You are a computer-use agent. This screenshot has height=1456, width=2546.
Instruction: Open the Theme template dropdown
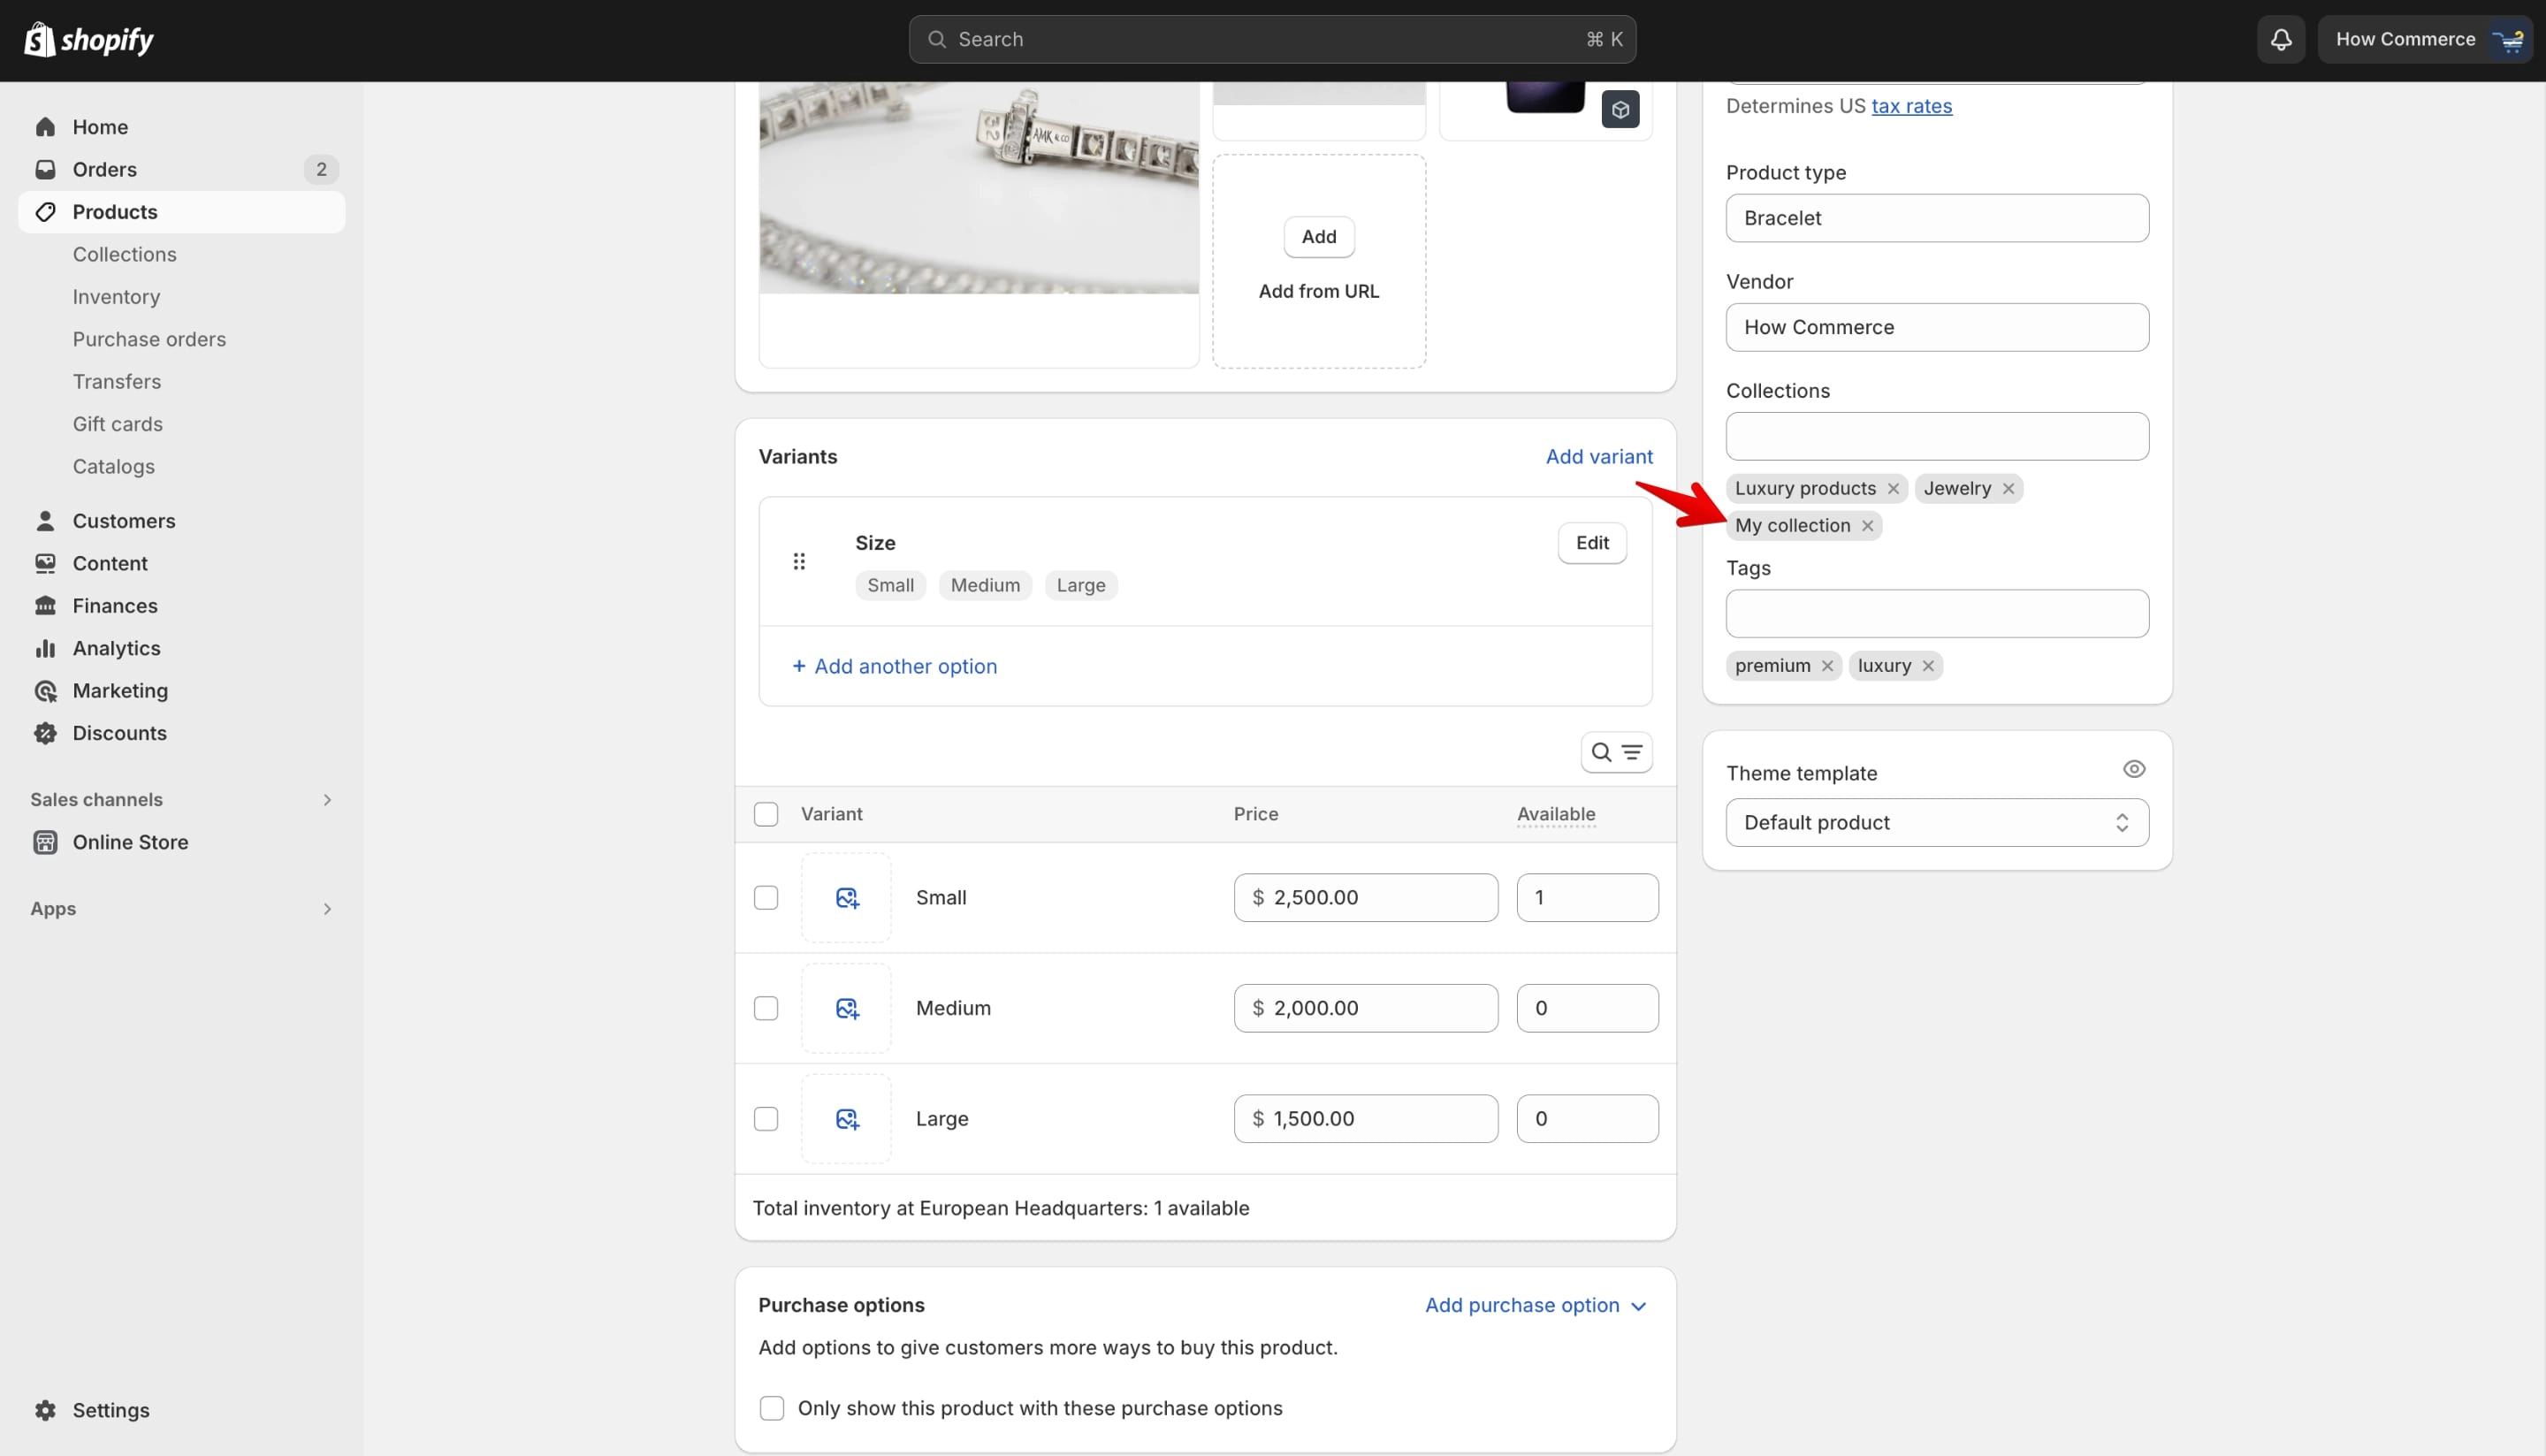pyautogui.click(x=1937, y=823)
